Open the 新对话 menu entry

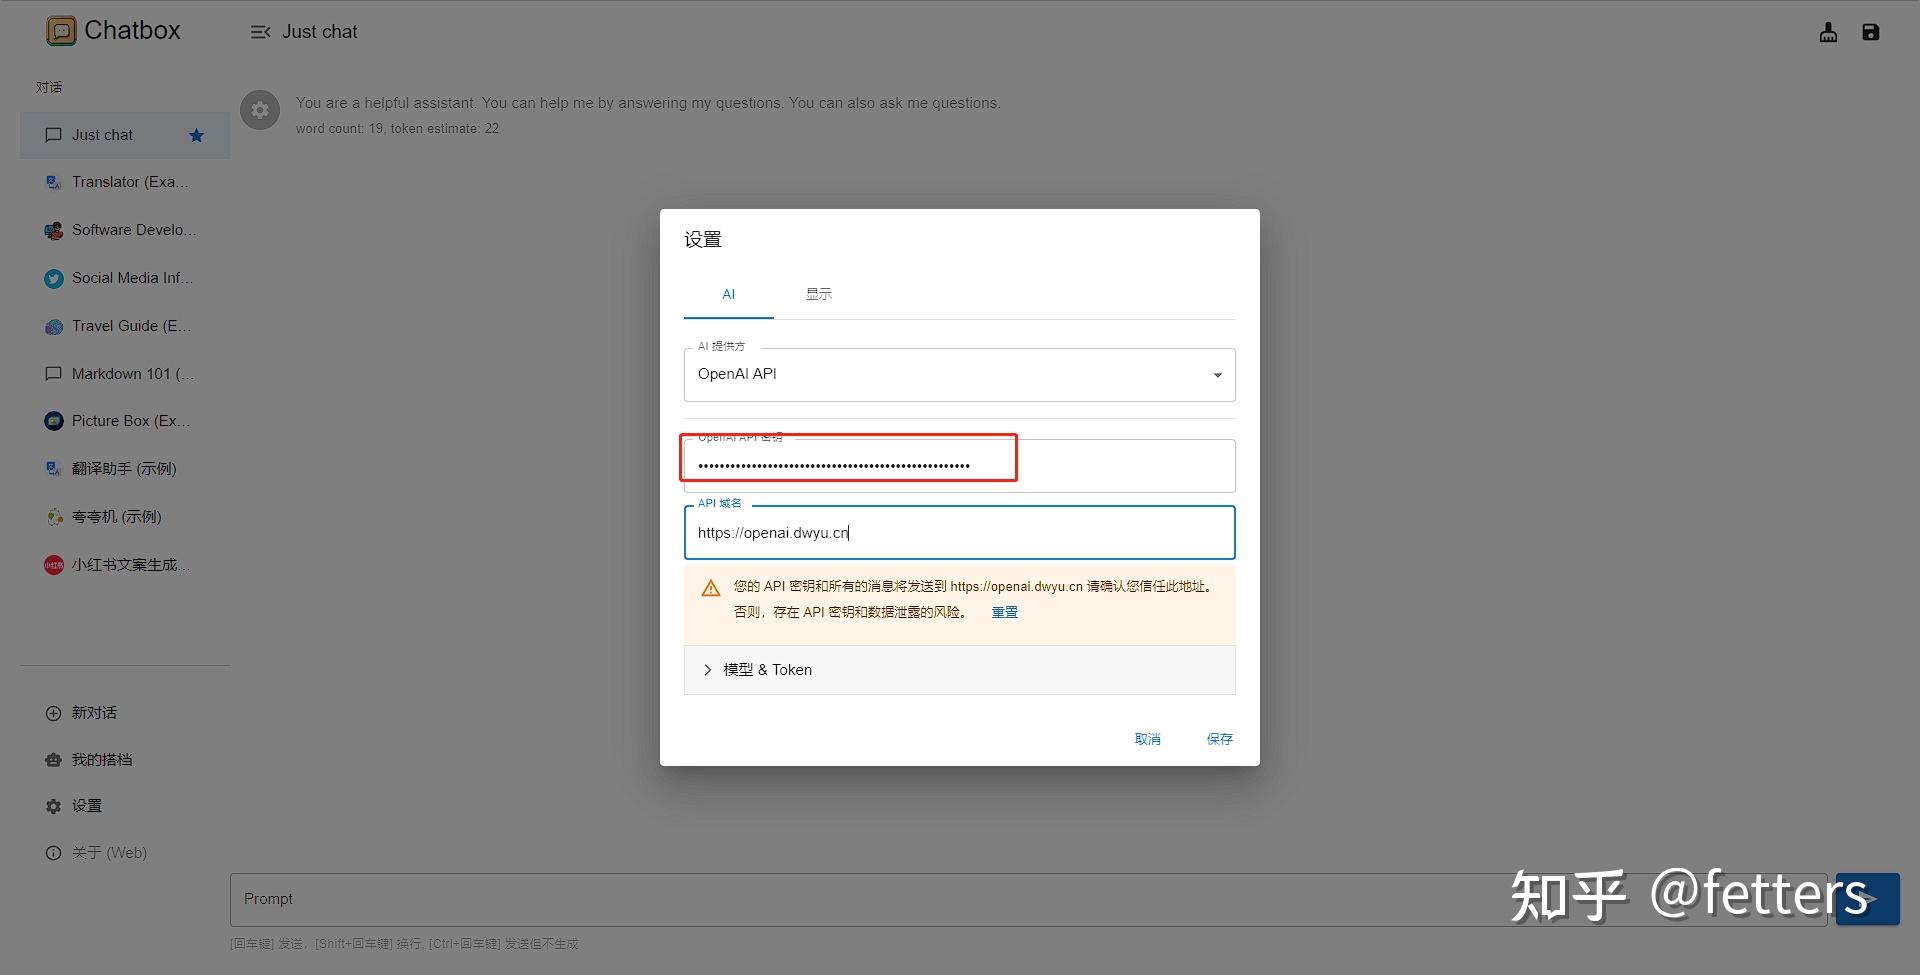click(x=94, y=712)
